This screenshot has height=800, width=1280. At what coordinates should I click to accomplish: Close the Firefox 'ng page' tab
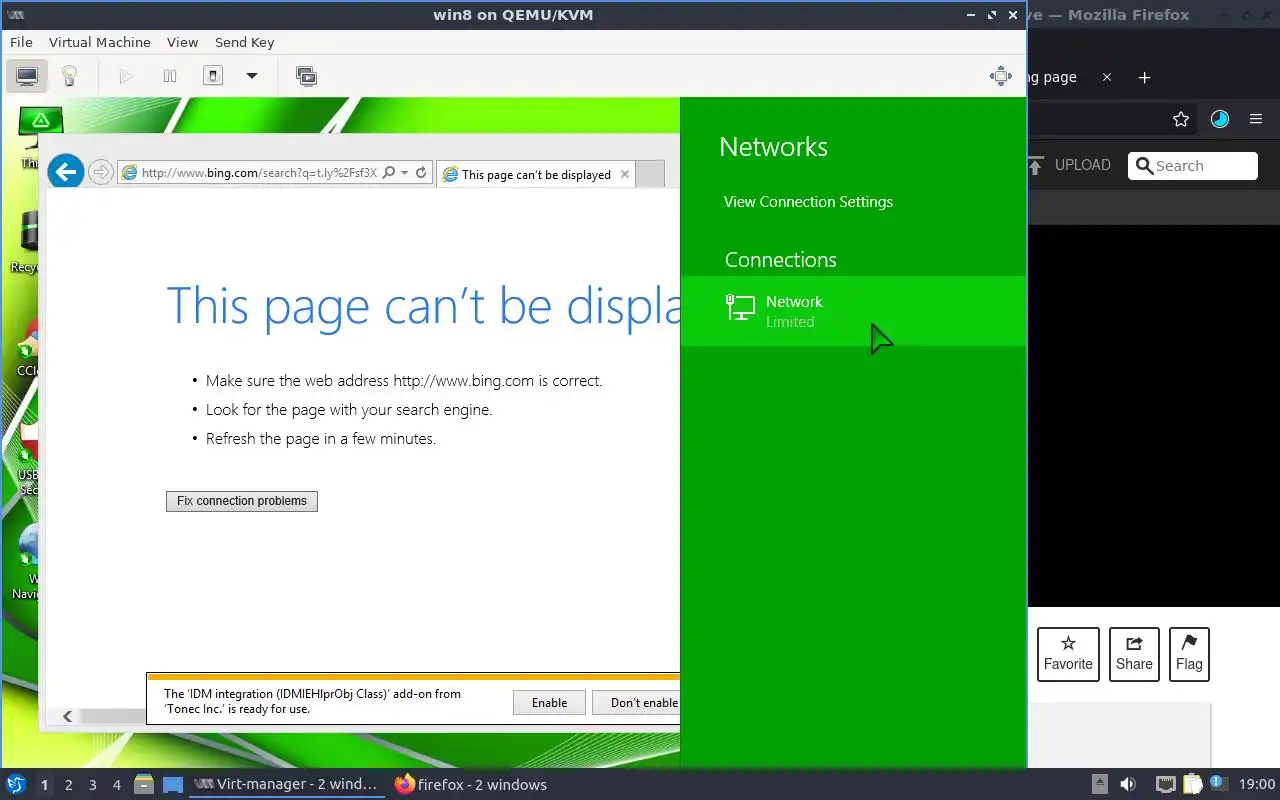[1107, 77]
